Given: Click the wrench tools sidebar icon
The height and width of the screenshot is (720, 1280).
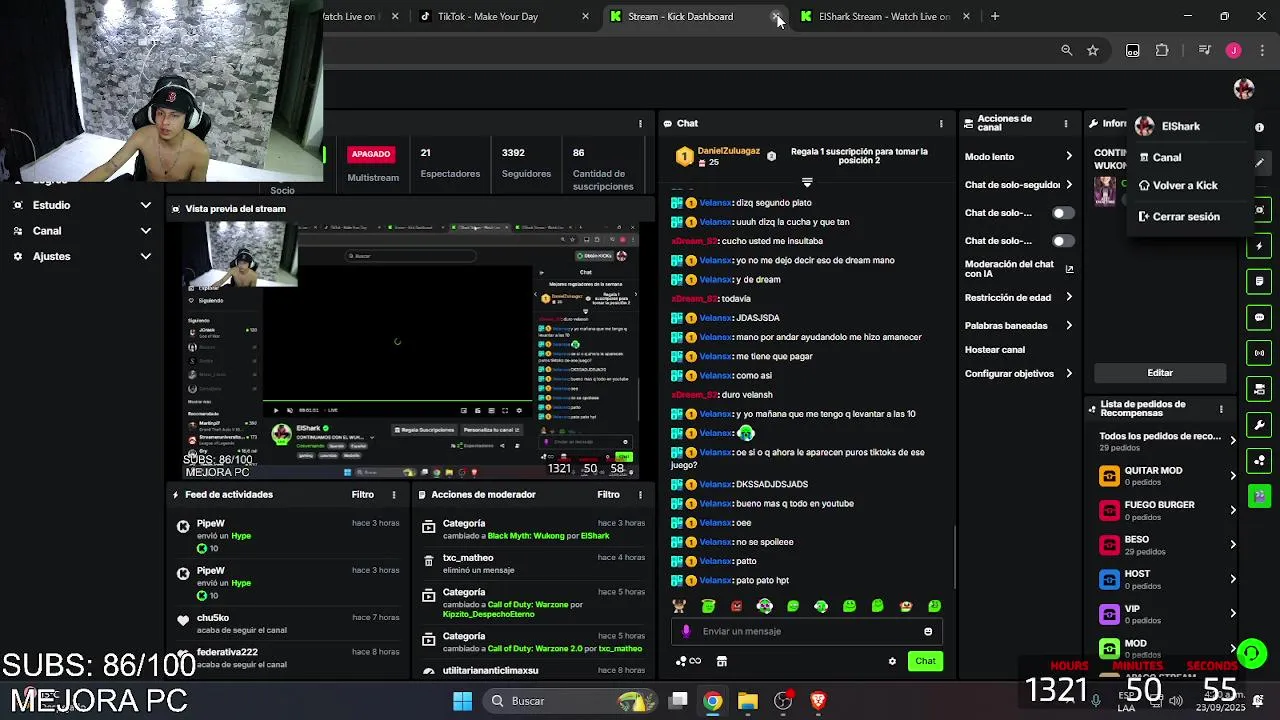Looking at the screenshot, I should [1260, 424].
